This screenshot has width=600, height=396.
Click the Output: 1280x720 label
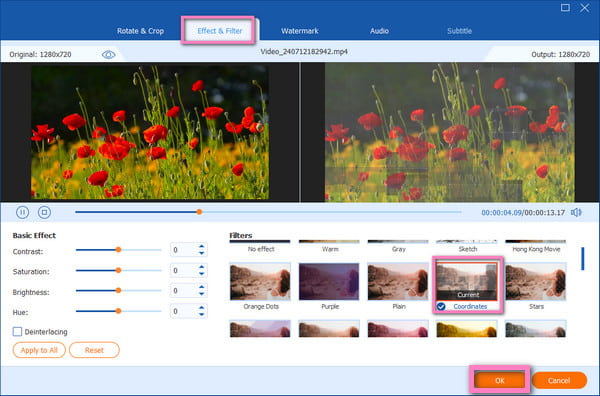(x=561, y=55)
